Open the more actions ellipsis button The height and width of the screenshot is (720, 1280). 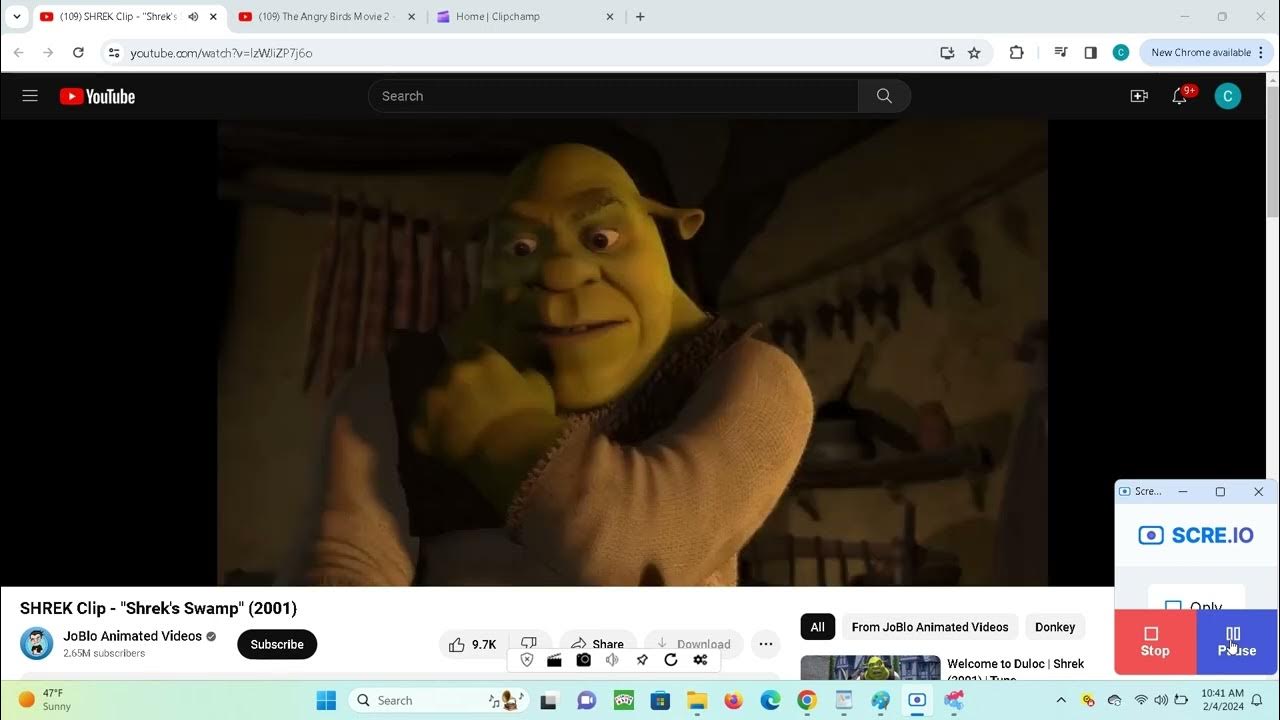click(765, 644)
